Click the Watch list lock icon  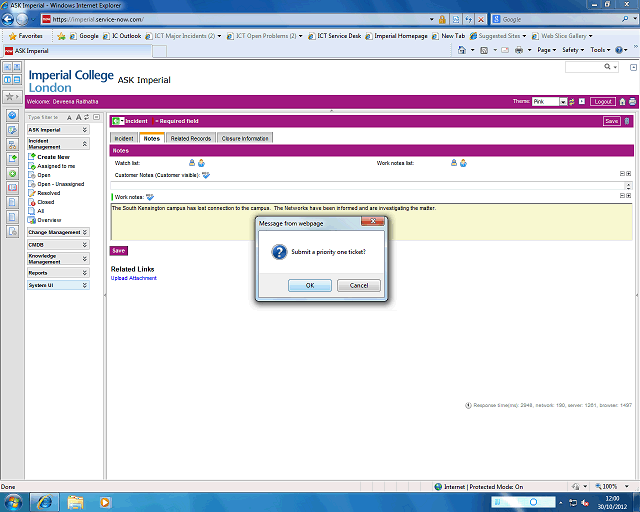click(x=191, y=162)
